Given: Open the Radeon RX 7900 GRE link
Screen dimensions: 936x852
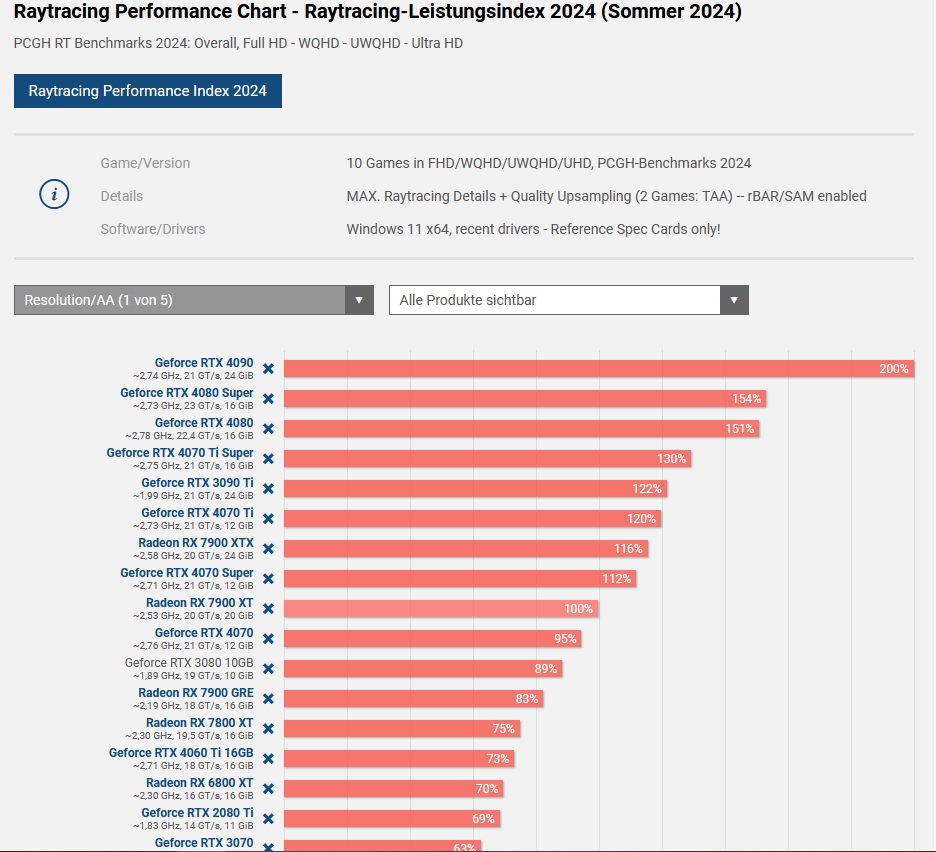Looking at the screenshot, I should (x=196, y=693).
